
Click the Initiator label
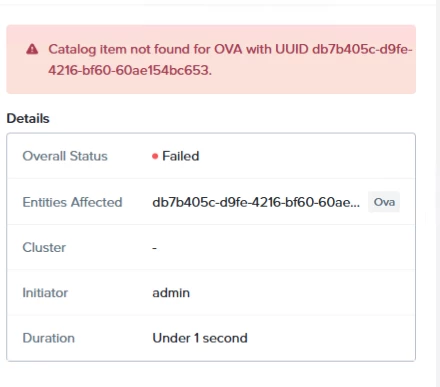[x=45, y=293]
